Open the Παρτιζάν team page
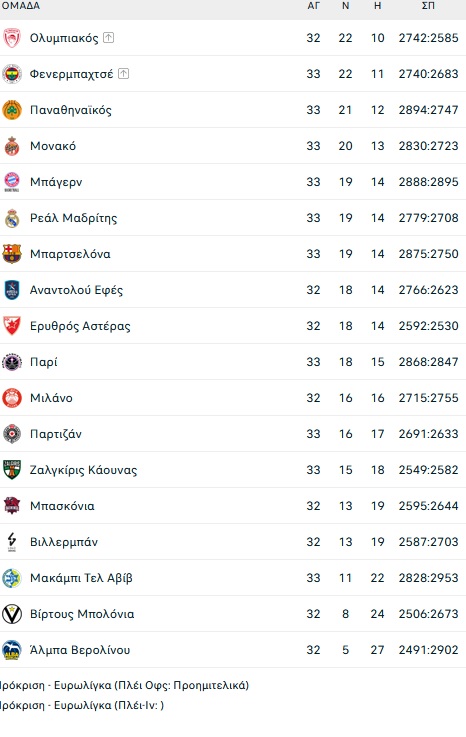 coord(56,434)
